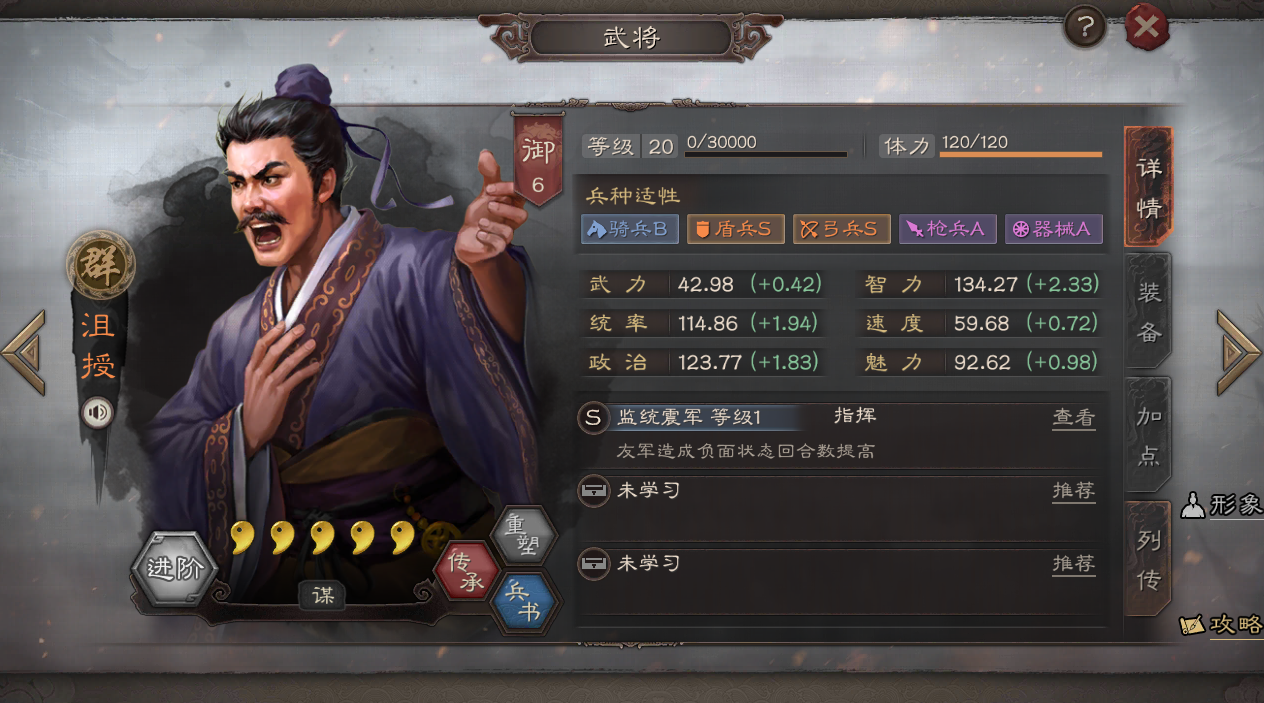Open the 形象 appearance icon
Viewport: 1264px width, 703px height.
tap(1222, 504)
